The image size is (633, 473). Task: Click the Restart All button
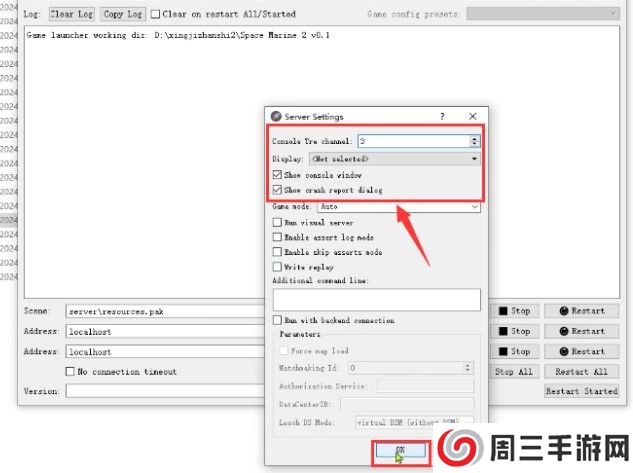(580, 371)
